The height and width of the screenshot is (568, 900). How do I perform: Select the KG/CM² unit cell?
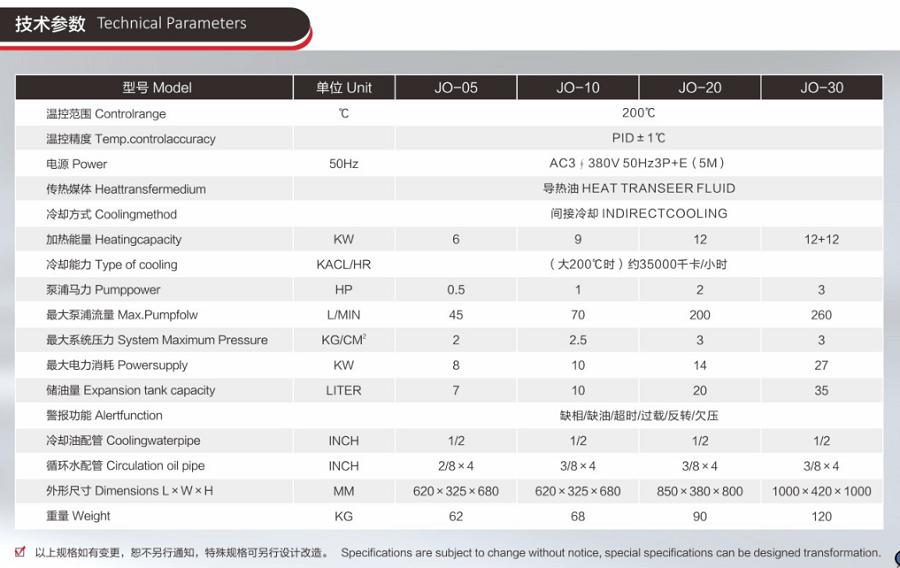pyautogui.click(x=343, y=340)
